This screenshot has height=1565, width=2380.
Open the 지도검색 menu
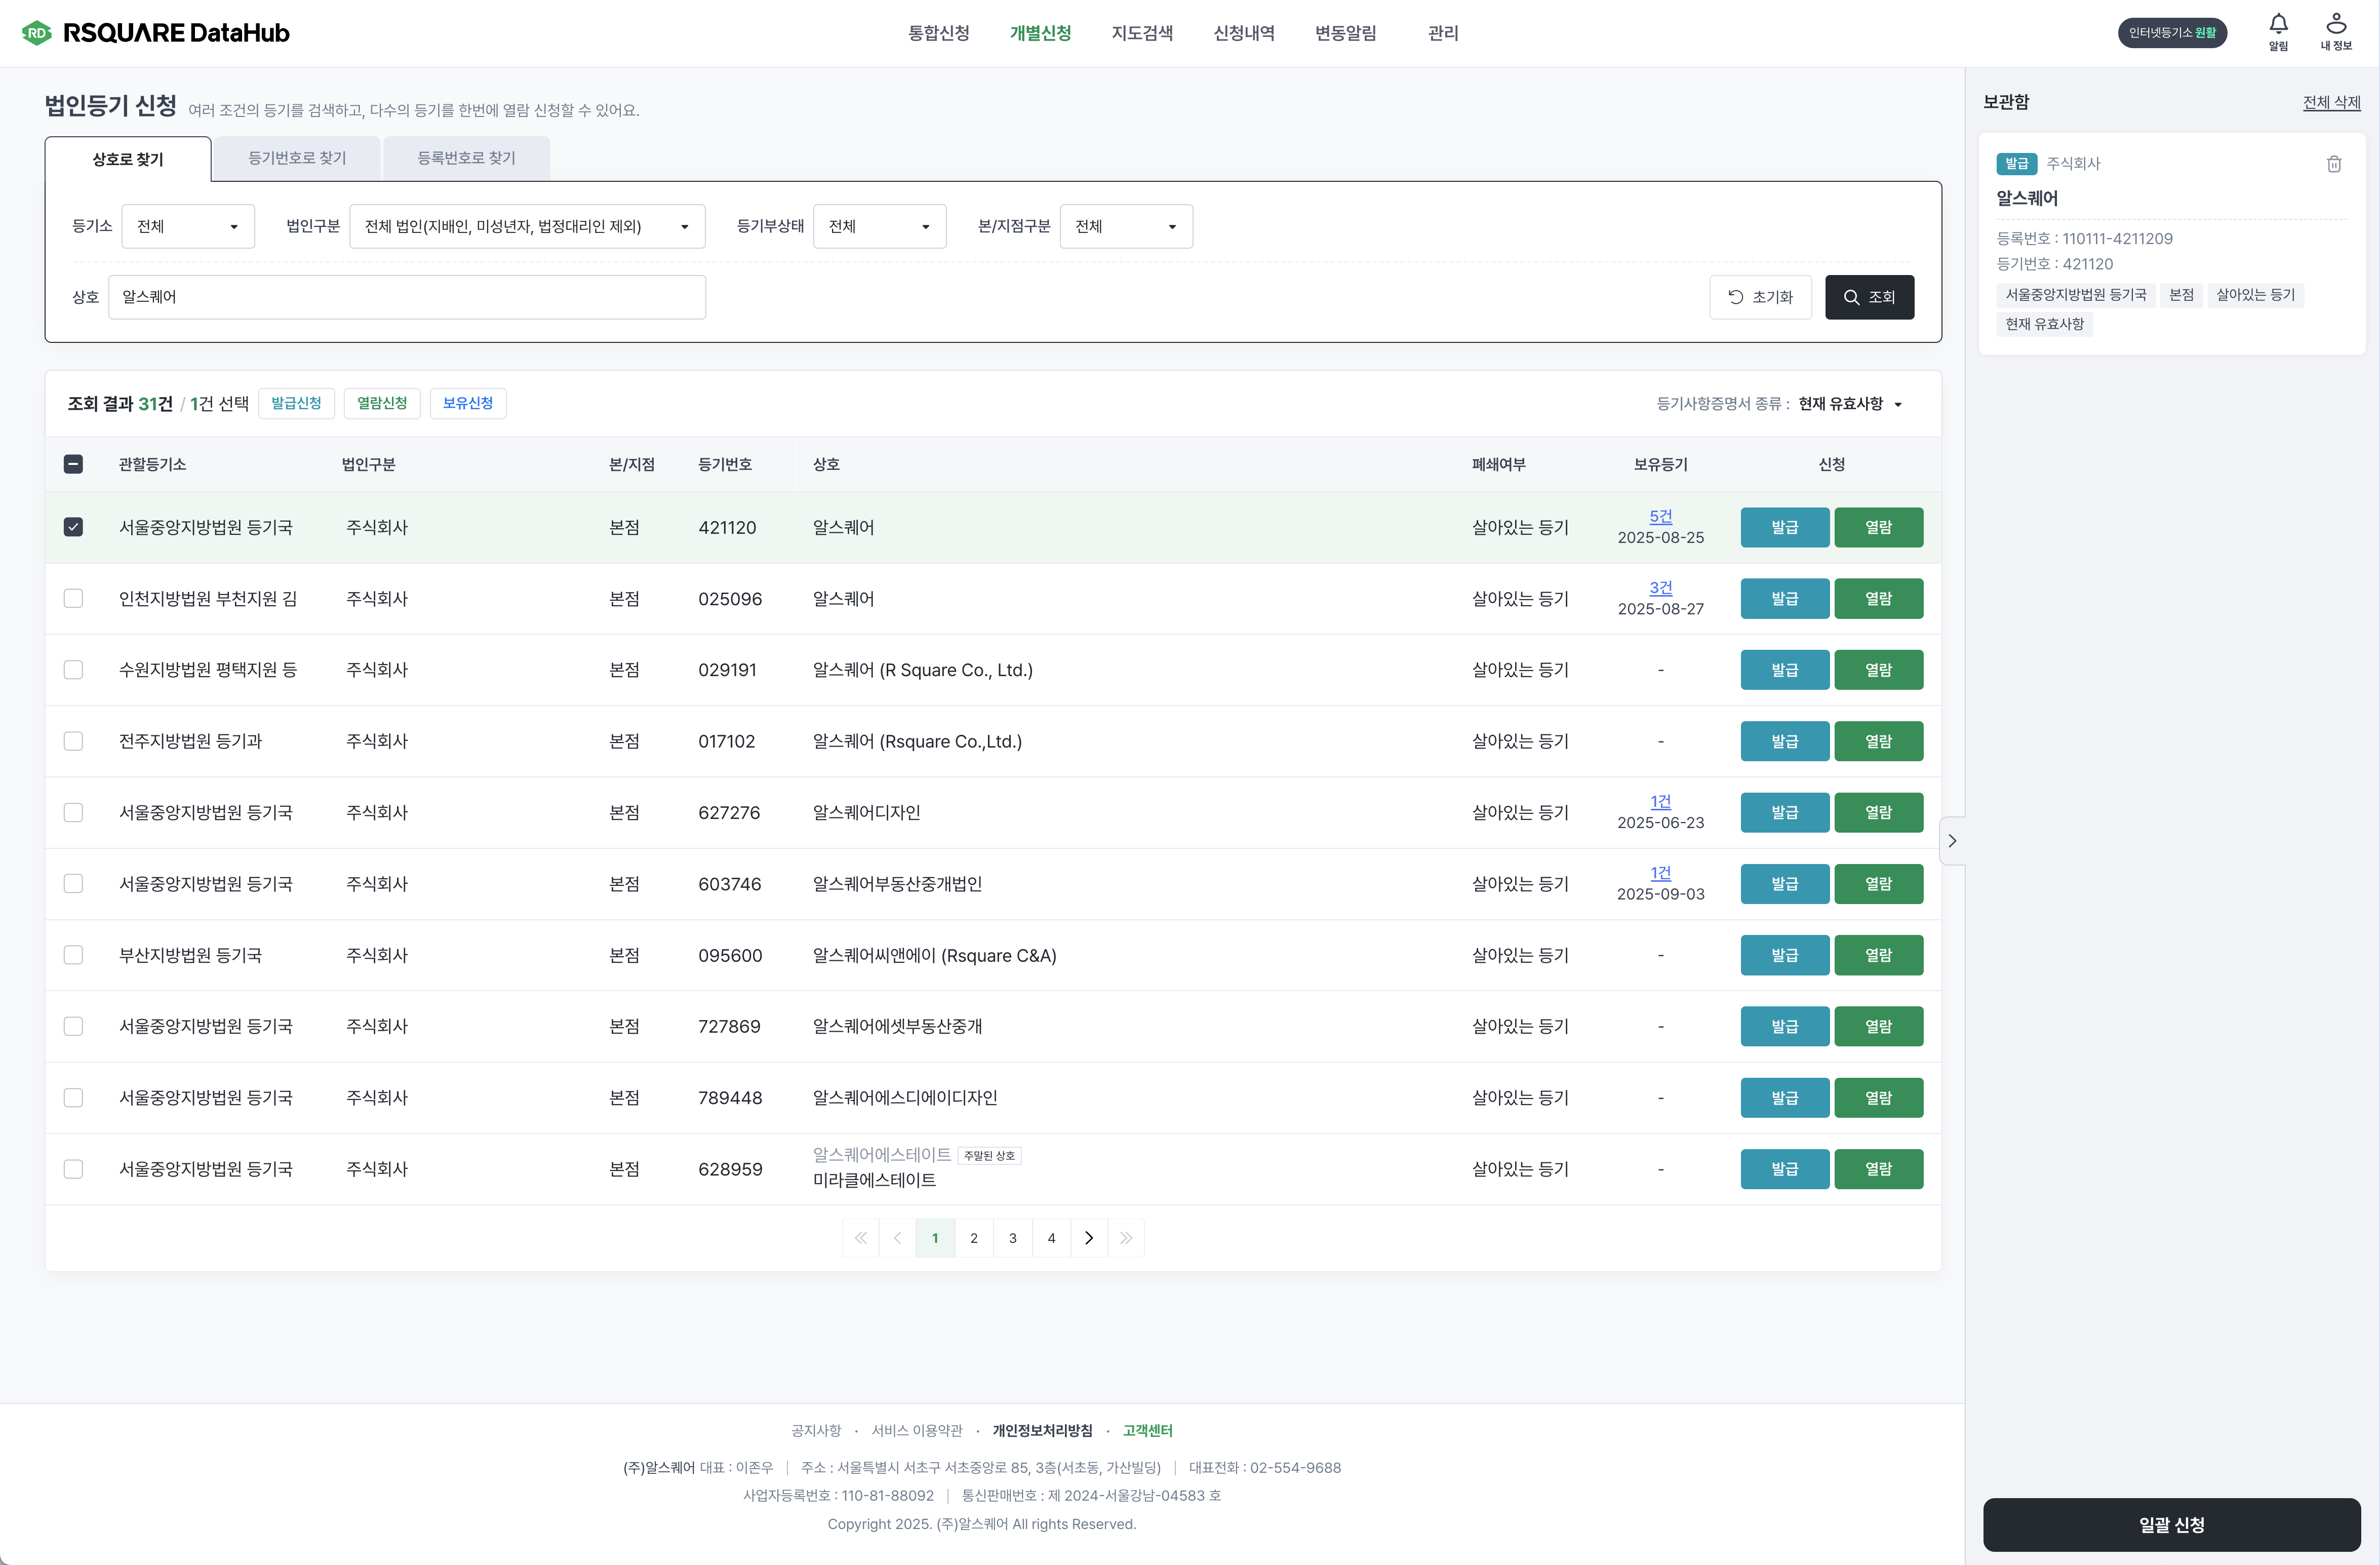1142,33
